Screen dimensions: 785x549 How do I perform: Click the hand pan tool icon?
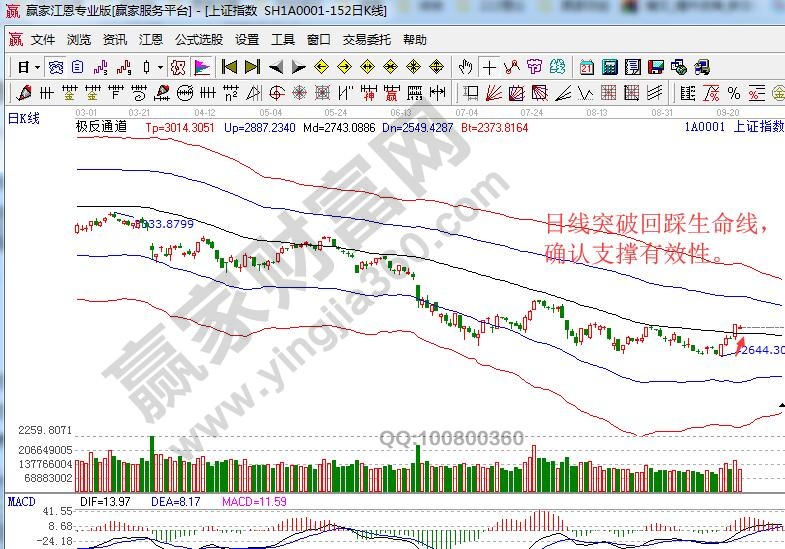click(x=465, y=68)
